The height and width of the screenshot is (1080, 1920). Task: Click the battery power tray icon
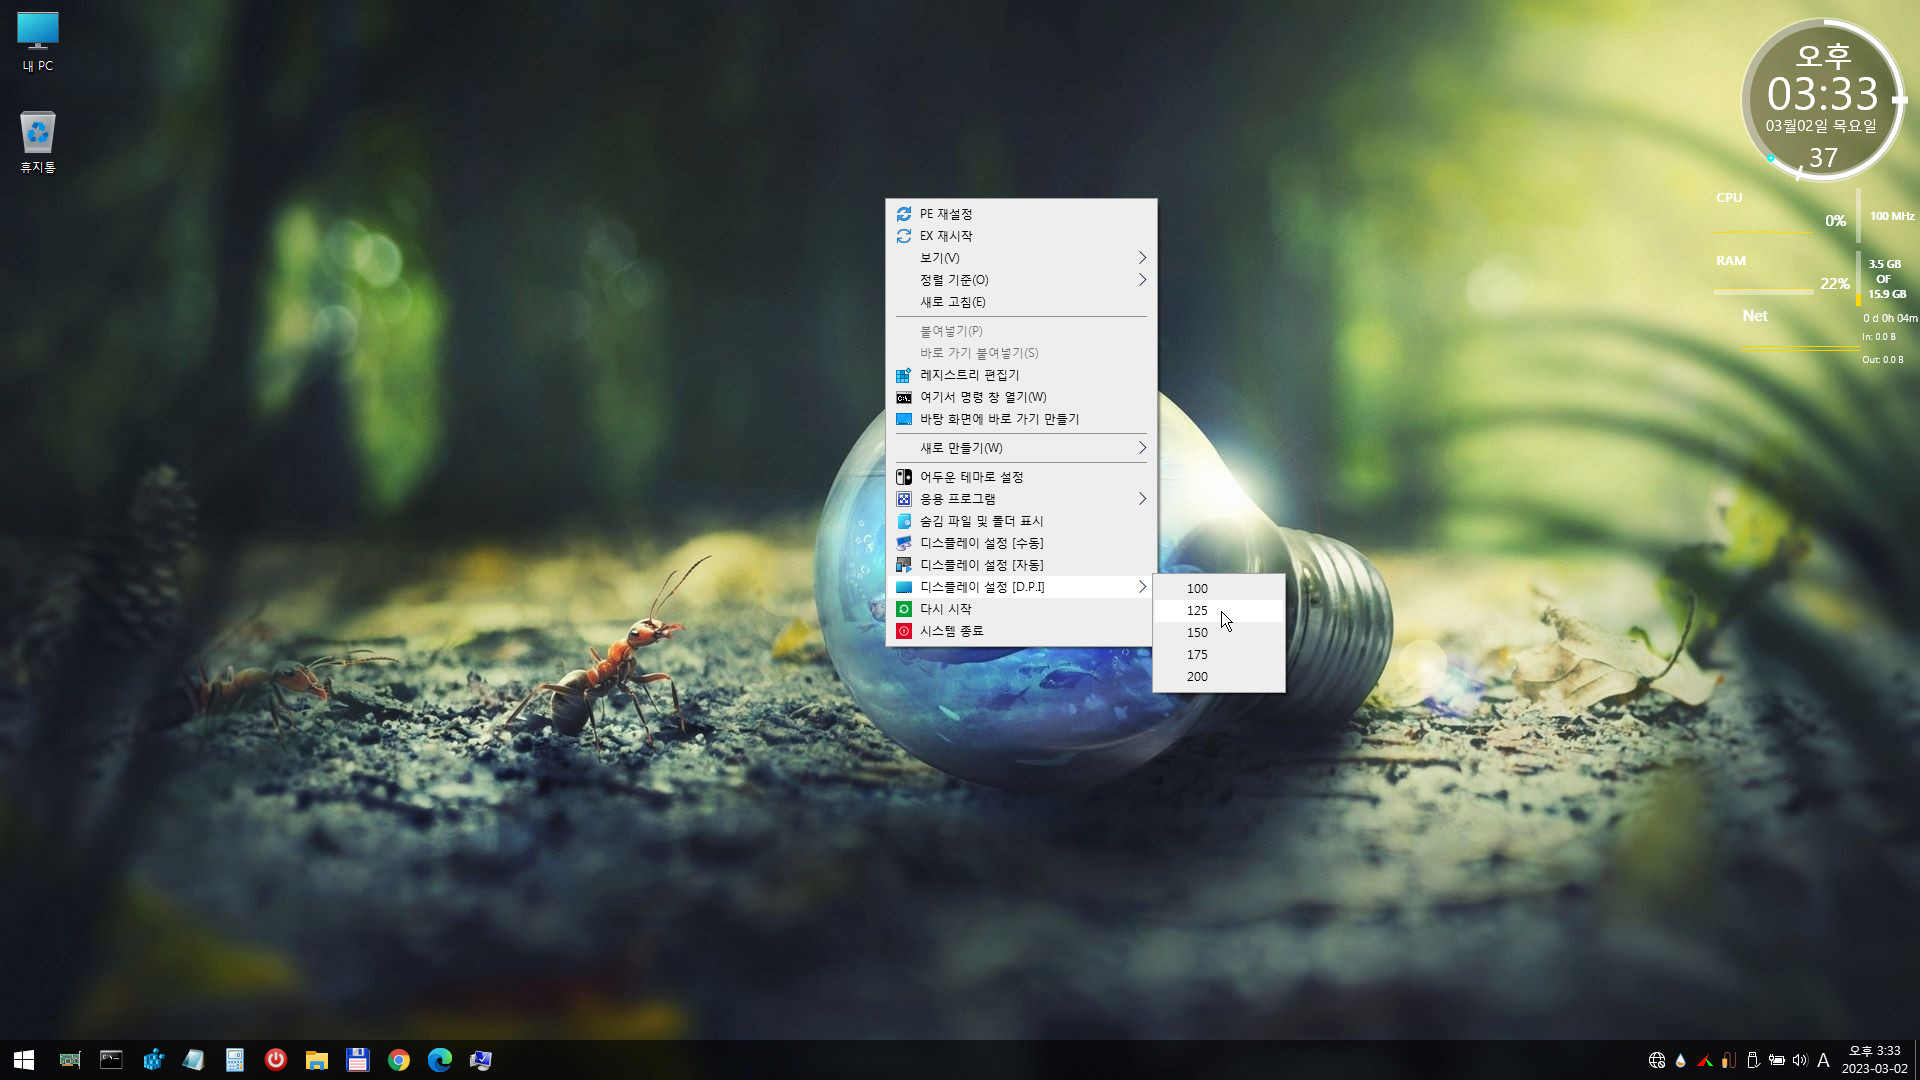(x=1777, y=1060)
